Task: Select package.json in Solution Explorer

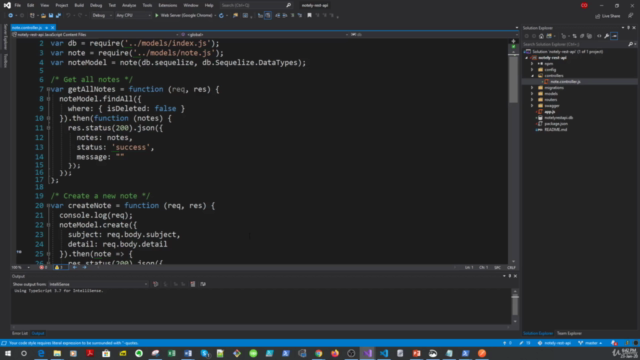Action: click(x=556, y=124)
